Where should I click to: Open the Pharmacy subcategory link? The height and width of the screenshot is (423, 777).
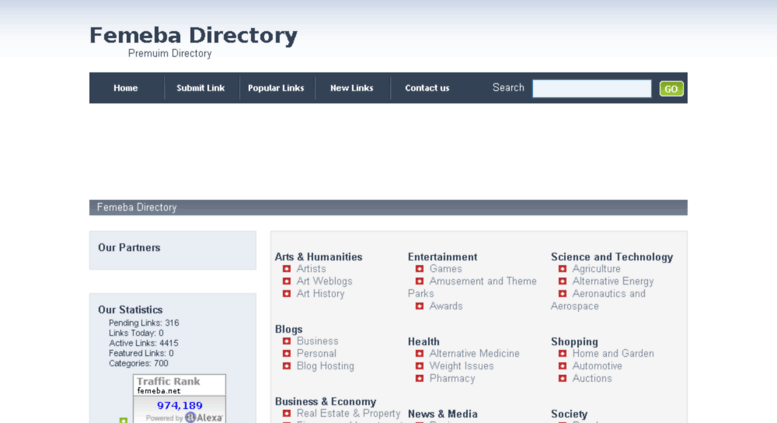[452, 378]
